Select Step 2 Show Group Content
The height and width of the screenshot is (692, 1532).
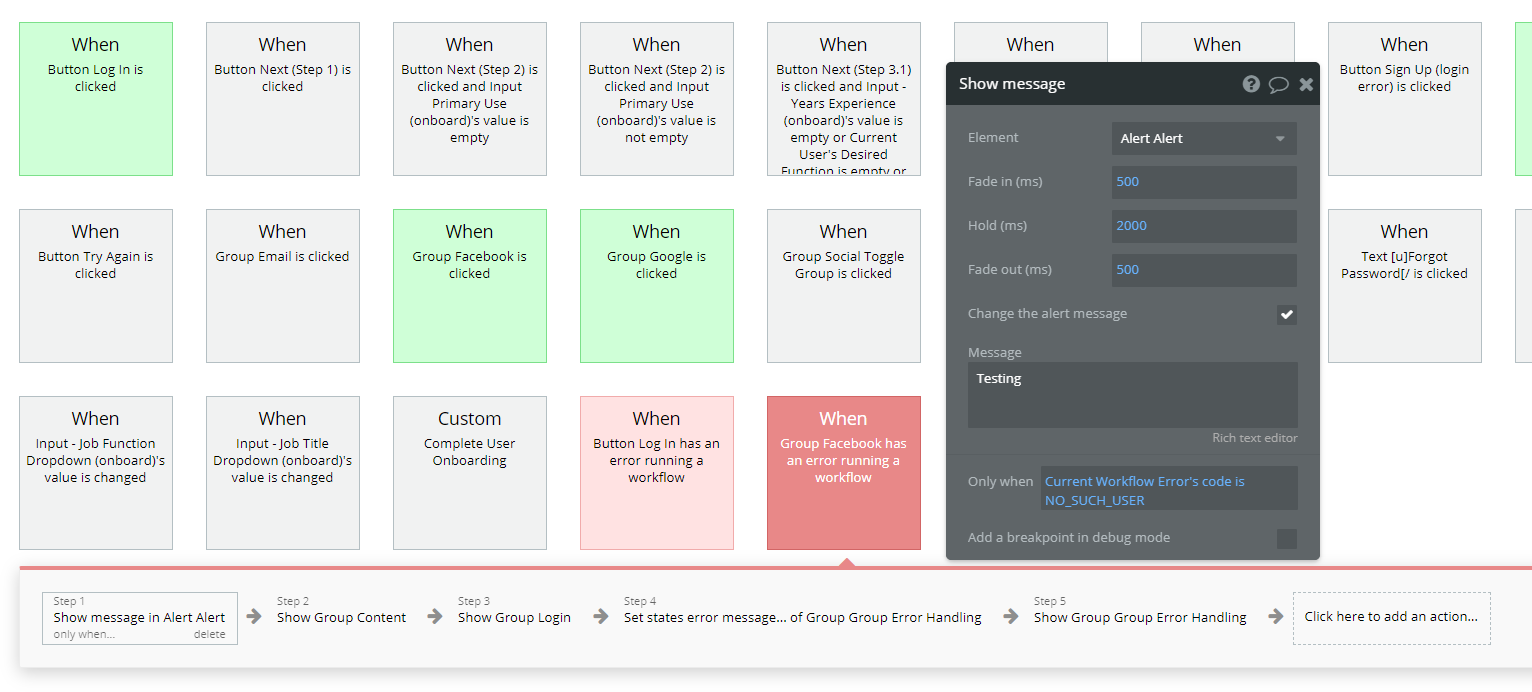tap(341, 617)
